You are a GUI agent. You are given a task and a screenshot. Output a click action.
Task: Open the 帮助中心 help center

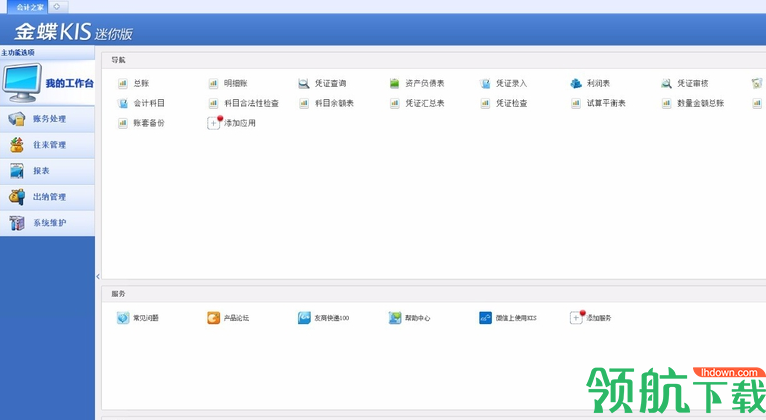(409, 318)
